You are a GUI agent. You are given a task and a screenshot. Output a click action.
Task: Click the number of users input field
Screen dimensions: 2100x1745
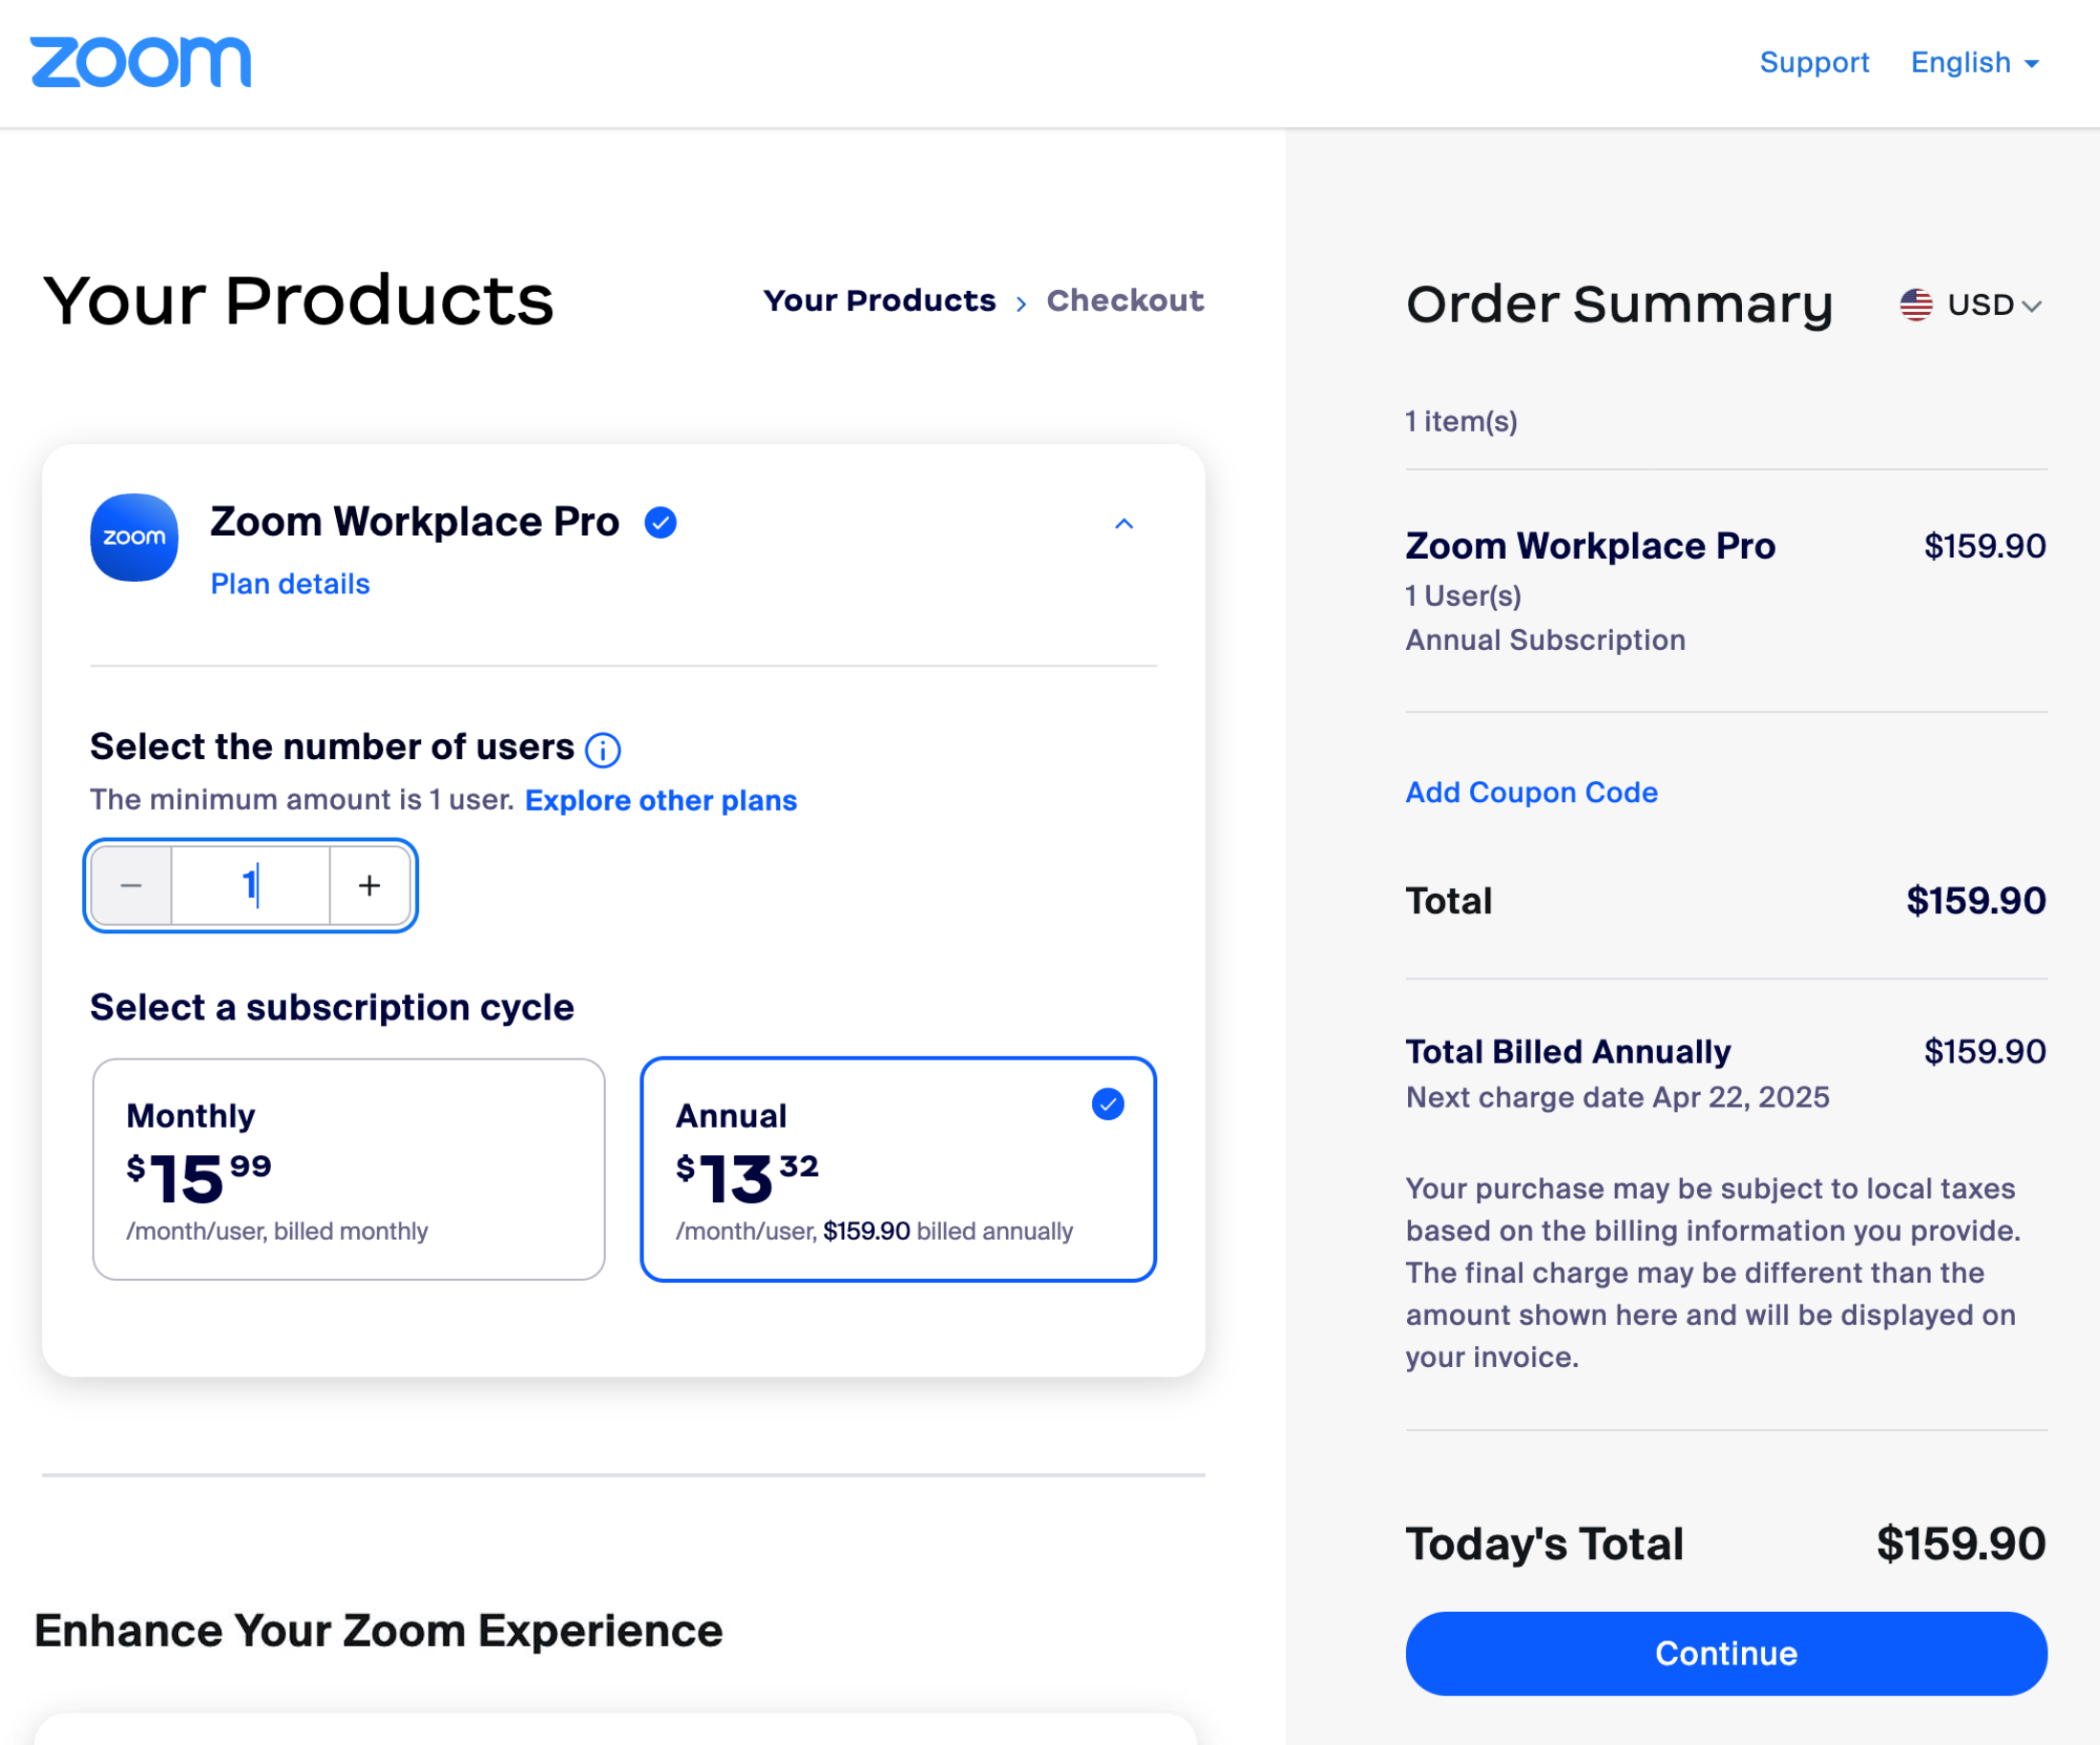tap(250, 885)
